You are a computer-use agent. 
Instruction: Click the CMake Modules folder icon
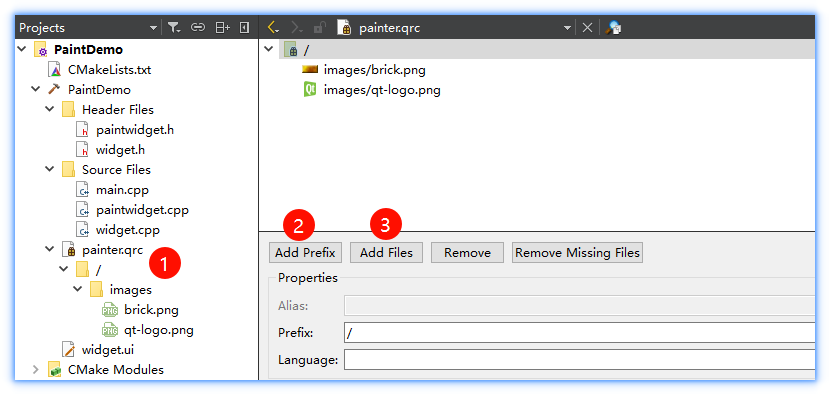click(55, 370)
